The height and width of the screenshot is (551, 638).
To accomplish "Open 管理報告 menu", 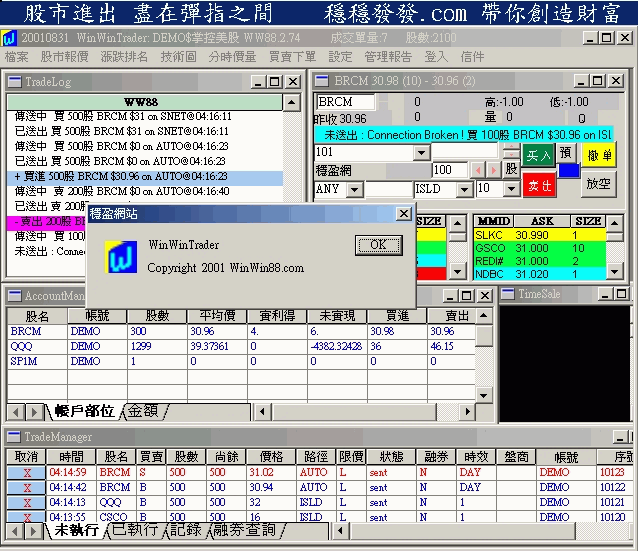I will tap(388, 57).
